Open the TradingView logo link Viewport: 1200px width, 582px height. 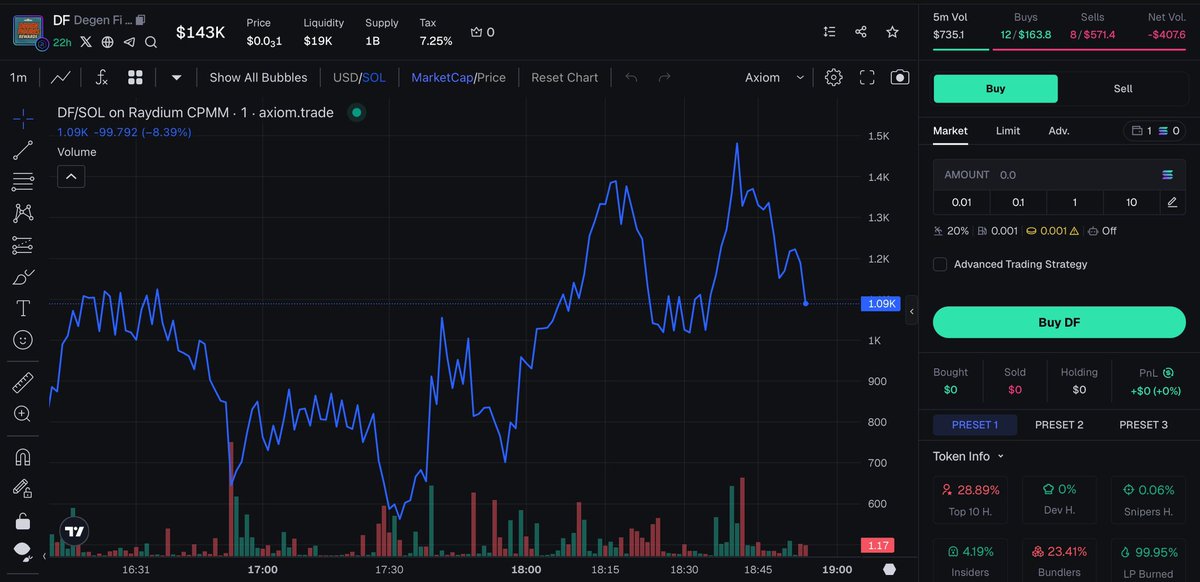point(73,531)
